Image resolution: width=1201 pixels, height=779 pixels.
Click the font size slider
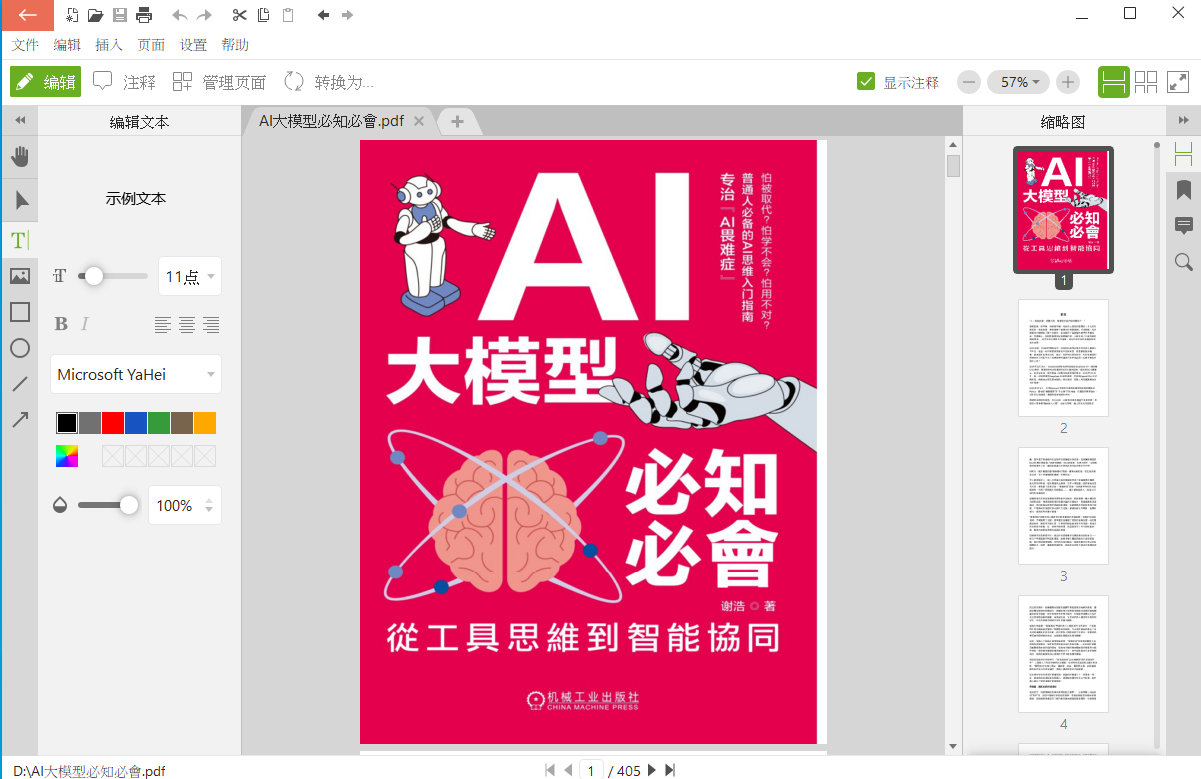pos(114,276)
